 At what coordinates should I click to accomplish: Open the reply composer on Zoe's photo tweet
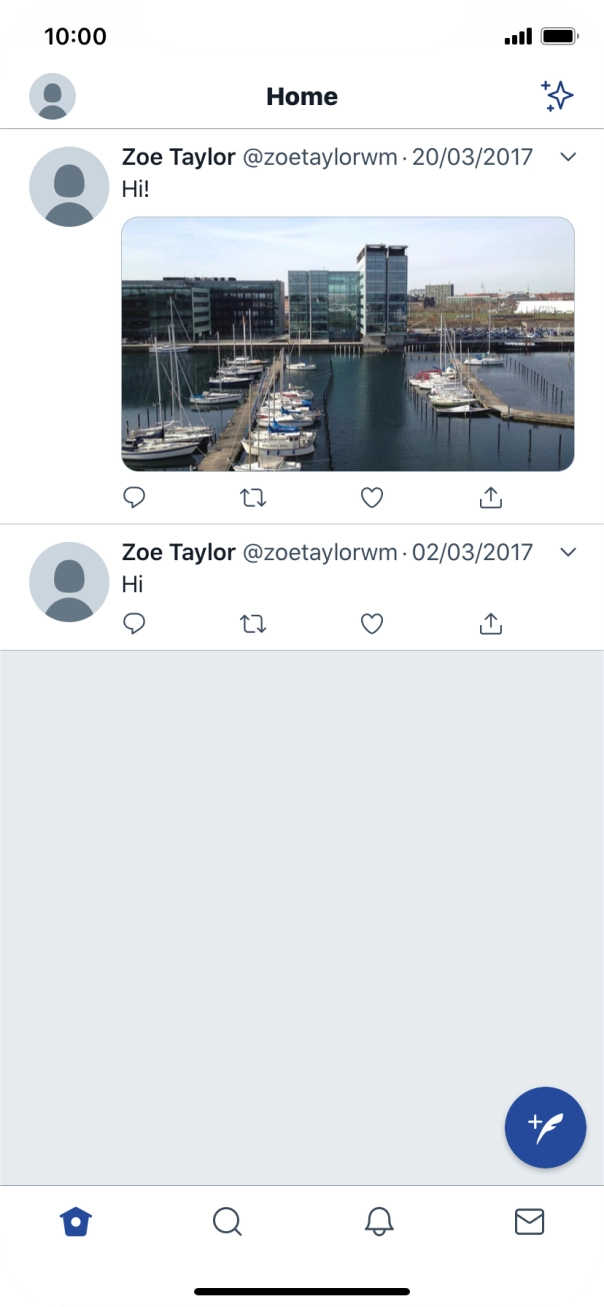134,497
